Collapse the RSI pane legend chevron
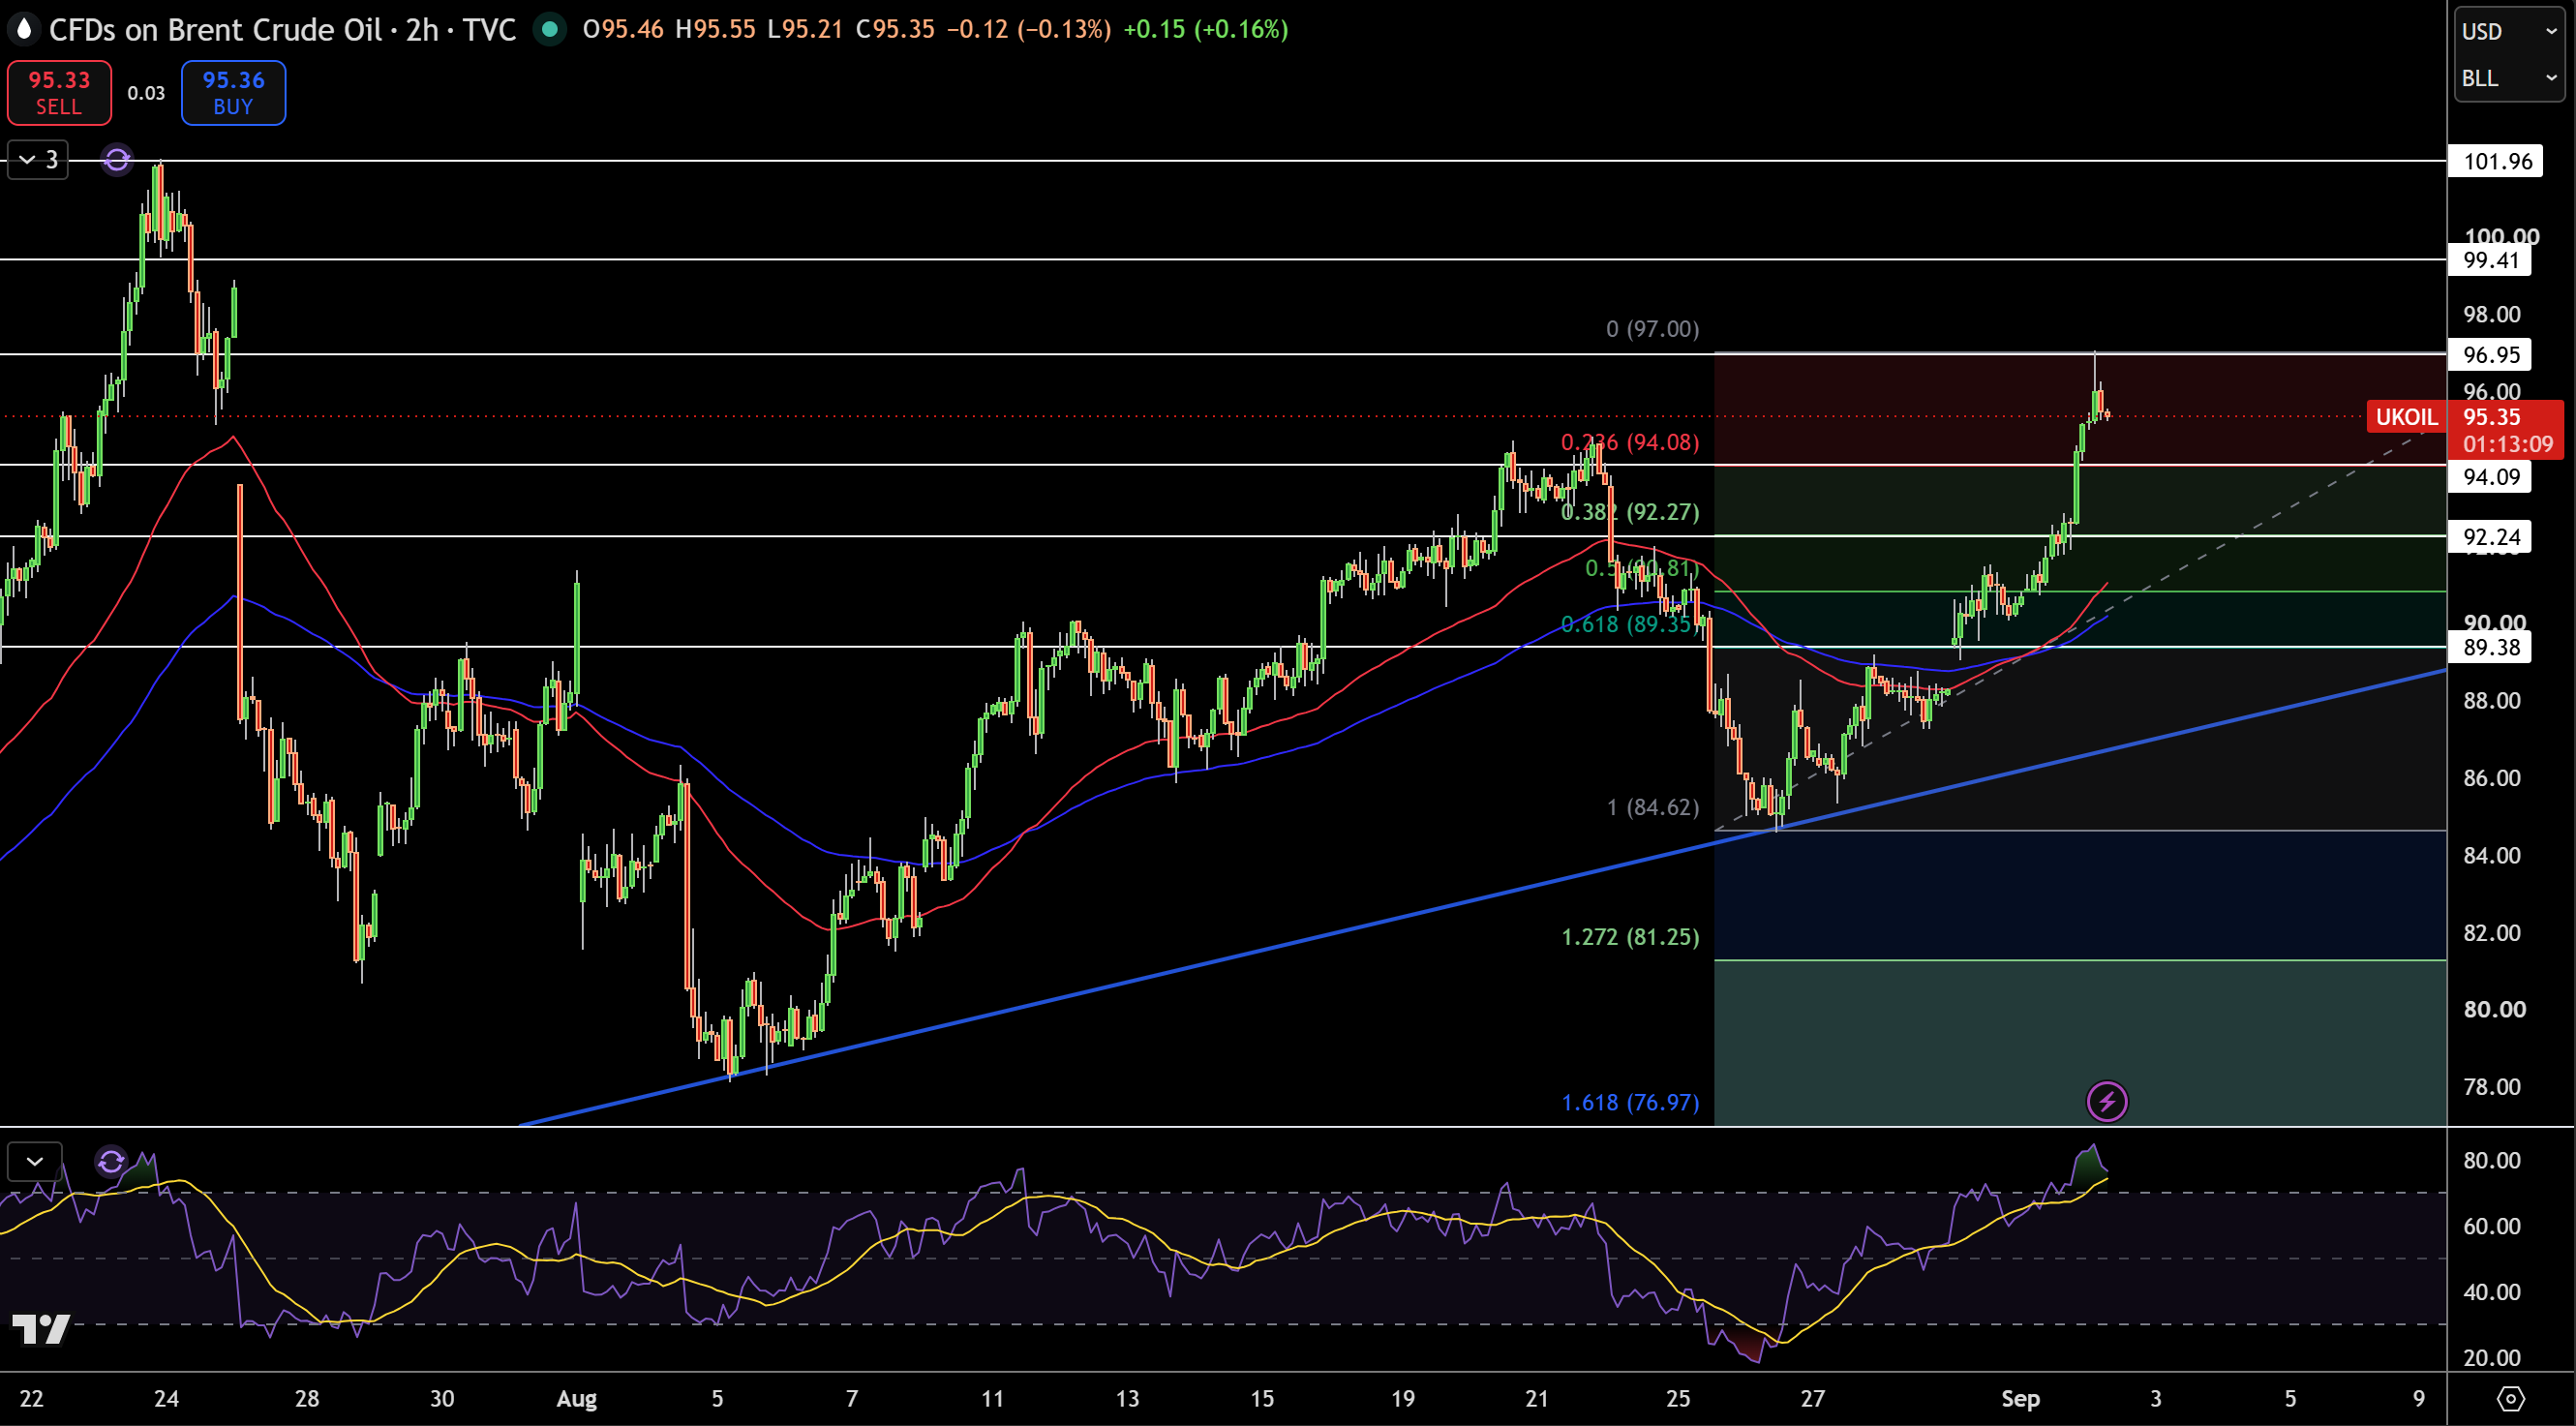Viewport: 2576px width, 1426px height. tap(35, 1162)
